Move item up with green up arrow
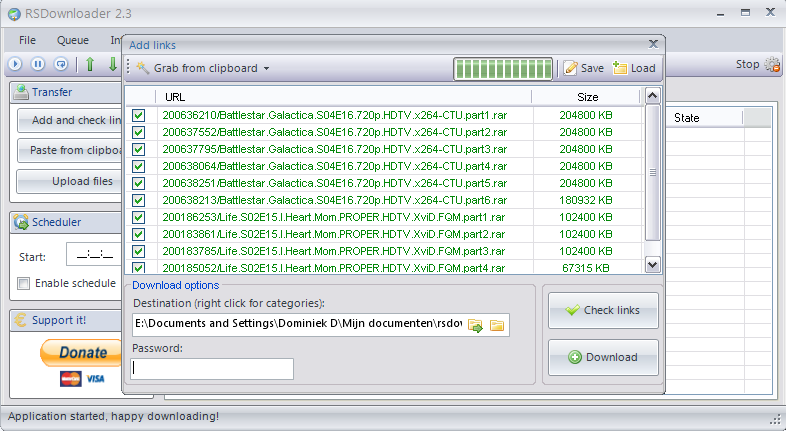The height and width of the screenshot is (431, 786). [x=90, y=64]
